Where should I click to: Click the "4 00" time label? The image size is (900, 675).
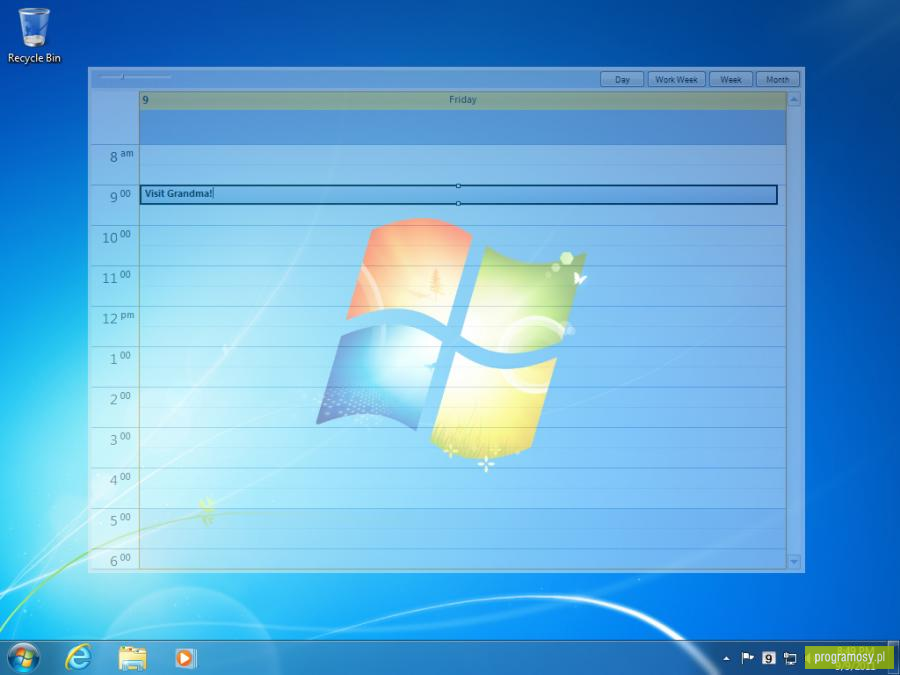[x=120, y=480]
